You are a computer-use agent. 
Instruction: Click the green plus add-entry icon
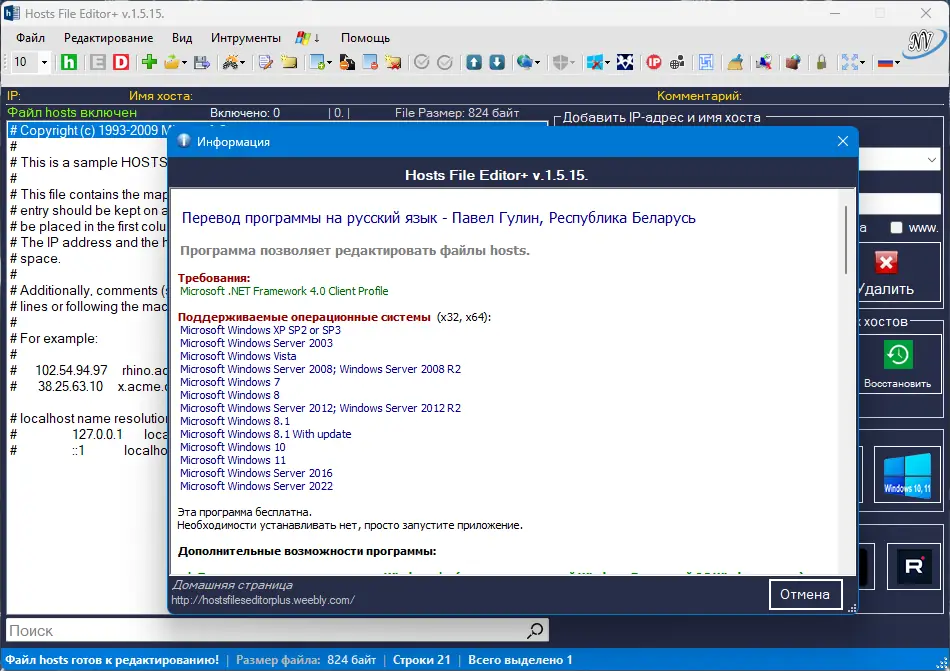click(x=149, y=62)
